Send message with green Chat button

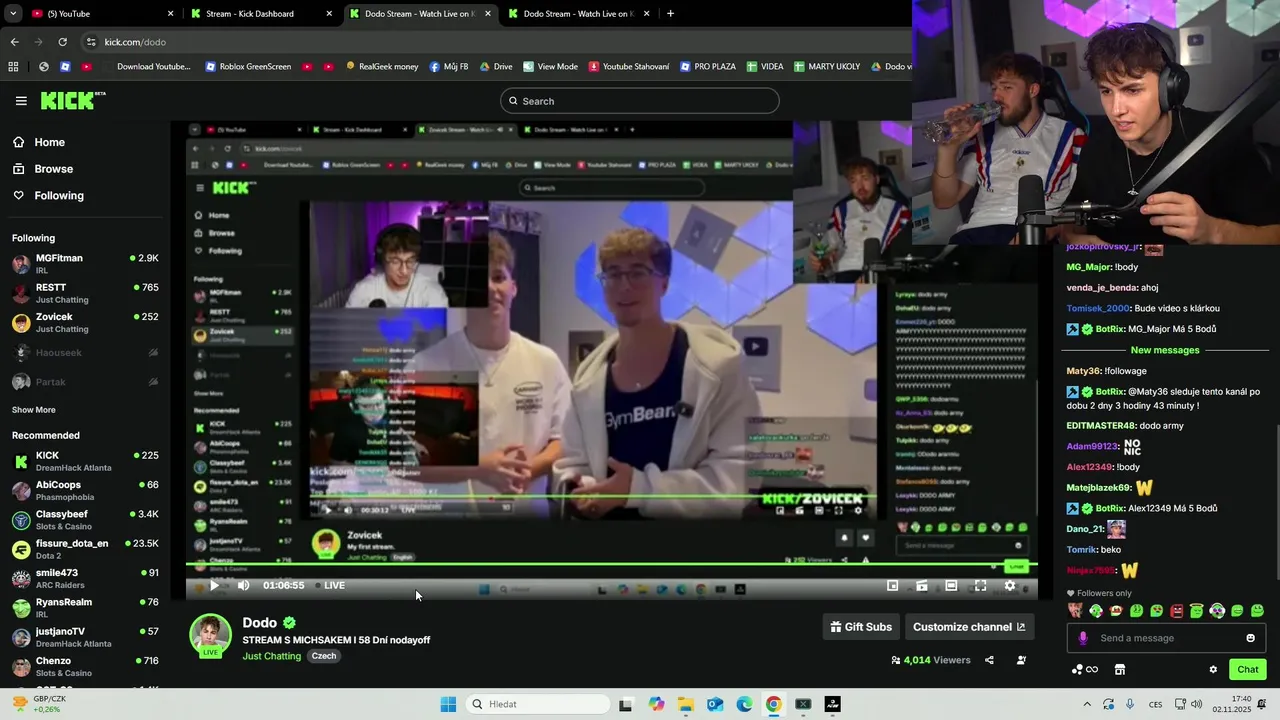click(x=1248, y=670)
